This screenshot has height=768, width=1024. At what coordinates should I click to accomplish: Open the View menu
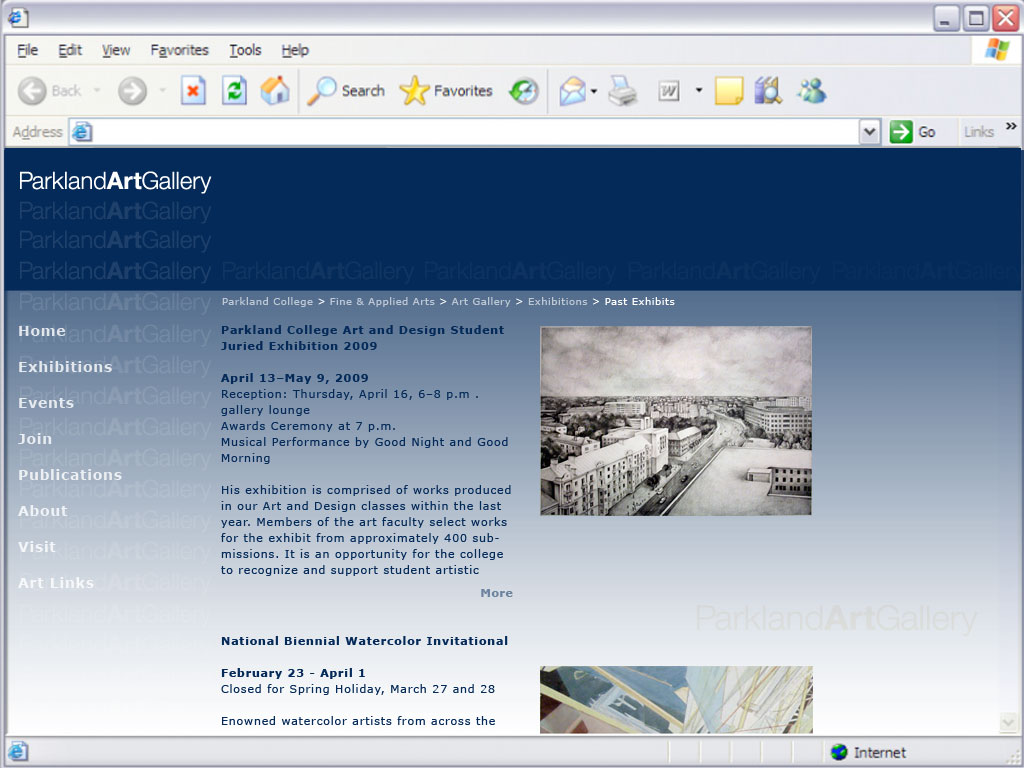pyautogui.click(x=116, y=50)
